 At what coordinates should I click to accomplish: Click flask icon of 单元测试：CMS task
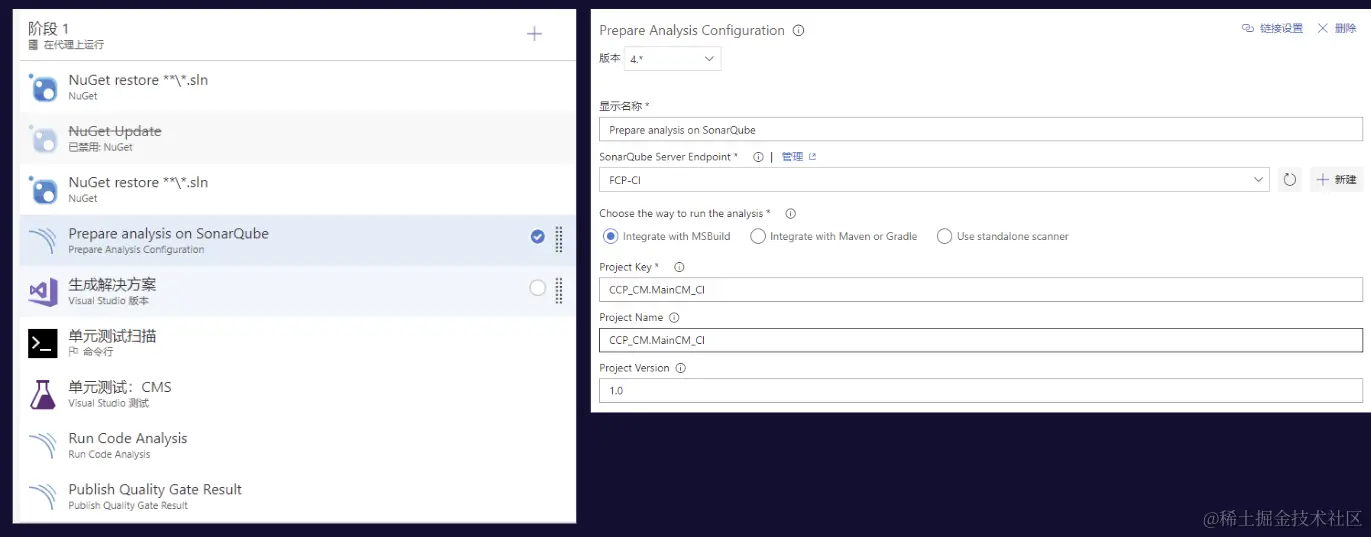(x=43, y=394)
